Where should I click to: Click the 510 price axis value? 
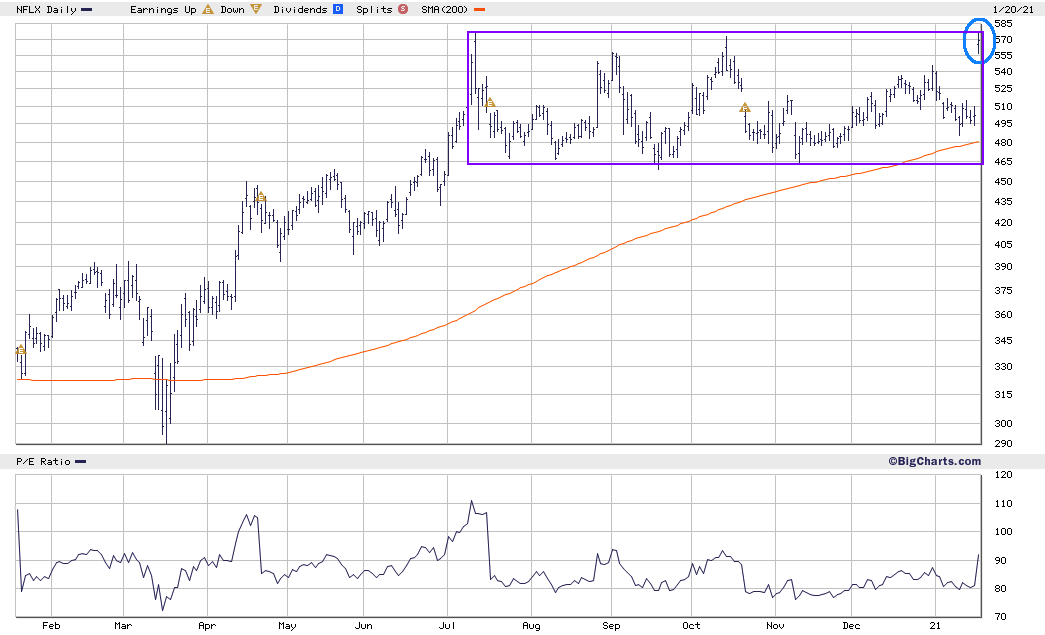pos(1004,107)
